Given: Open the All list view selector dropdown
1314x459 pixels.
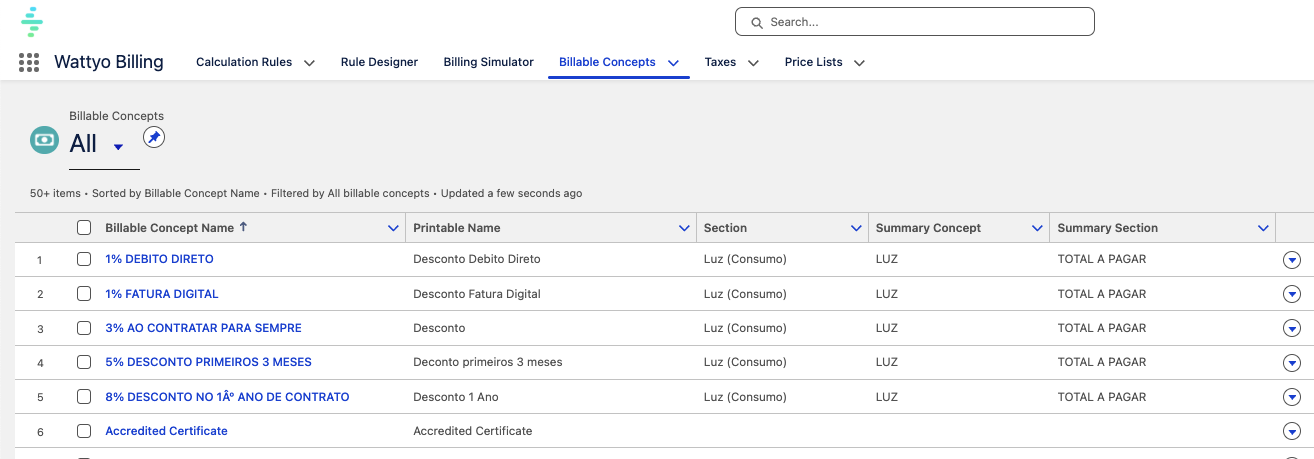Looking at the screenshot, I should click(x=118, y=147).
